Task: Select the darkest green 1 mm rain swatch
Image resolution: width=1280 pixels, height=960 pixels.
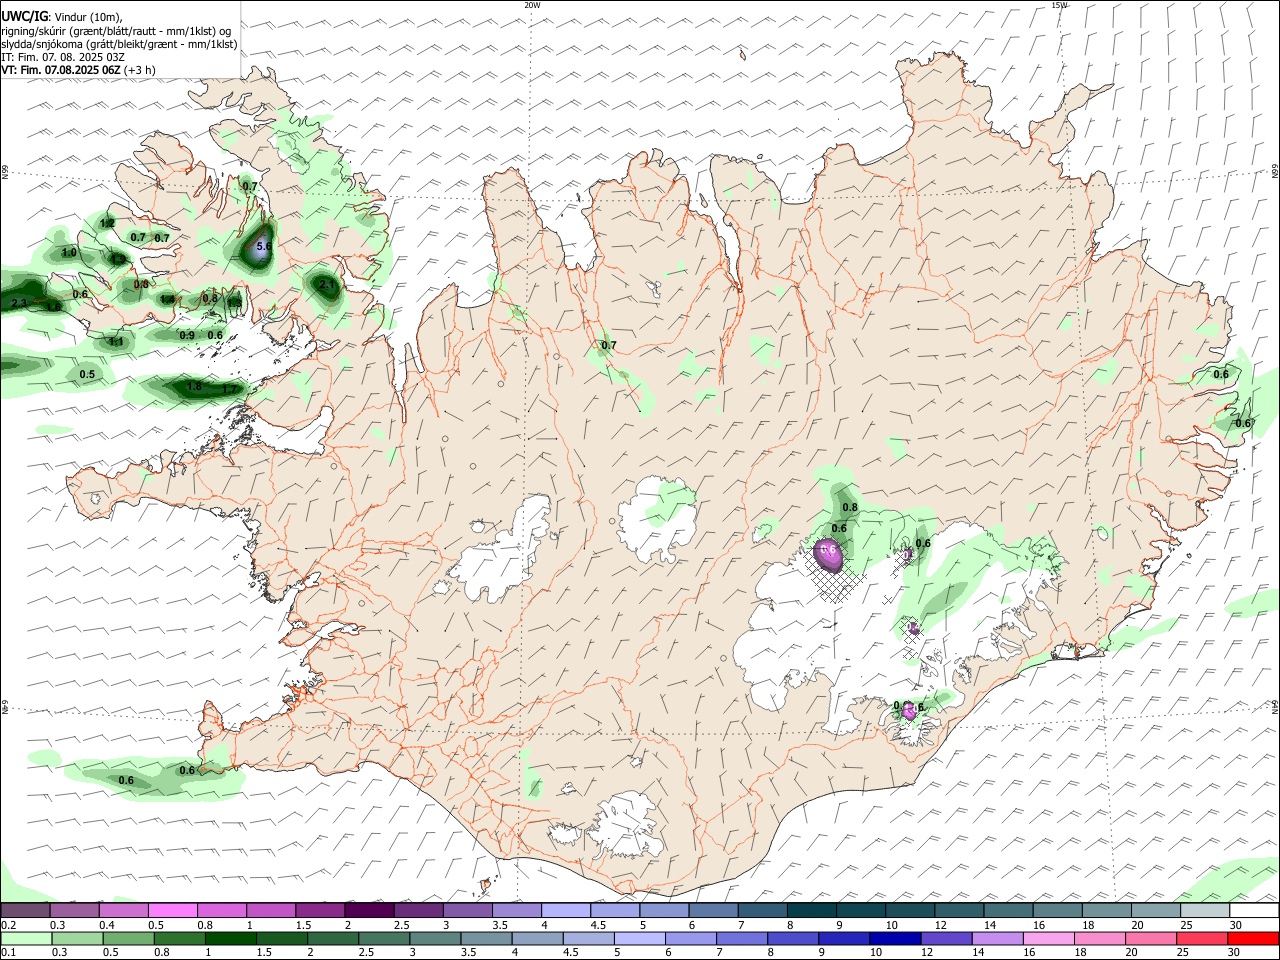Action: tap(230, 938)
